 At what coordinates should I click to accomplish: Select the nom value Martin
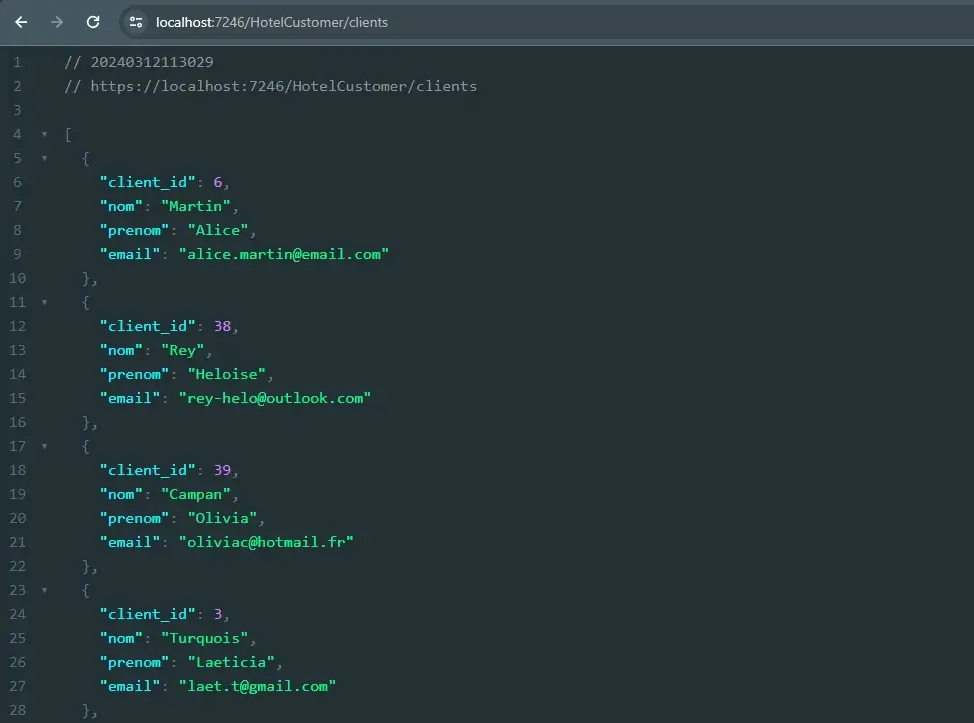[196, 206]
